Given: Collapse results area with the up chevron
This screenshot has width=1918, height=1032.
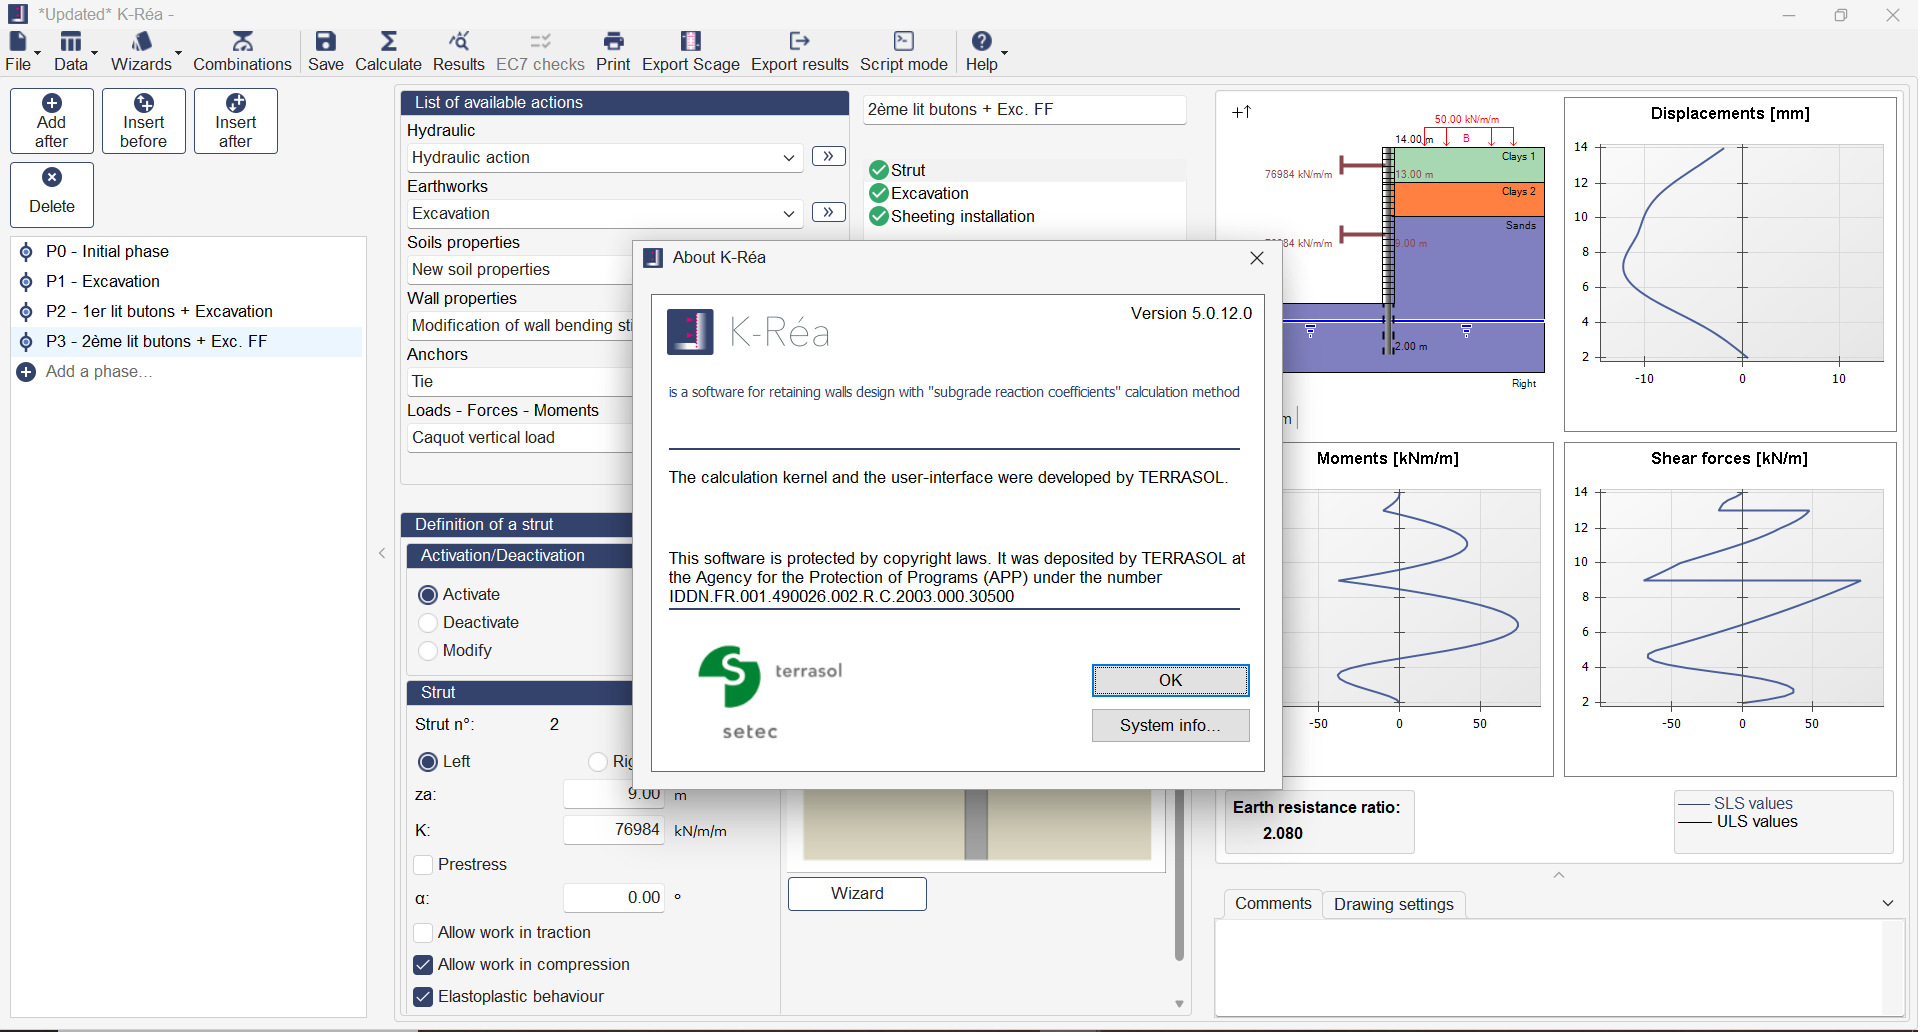Looking at the screenshot, I should (x=1558, y=875).
